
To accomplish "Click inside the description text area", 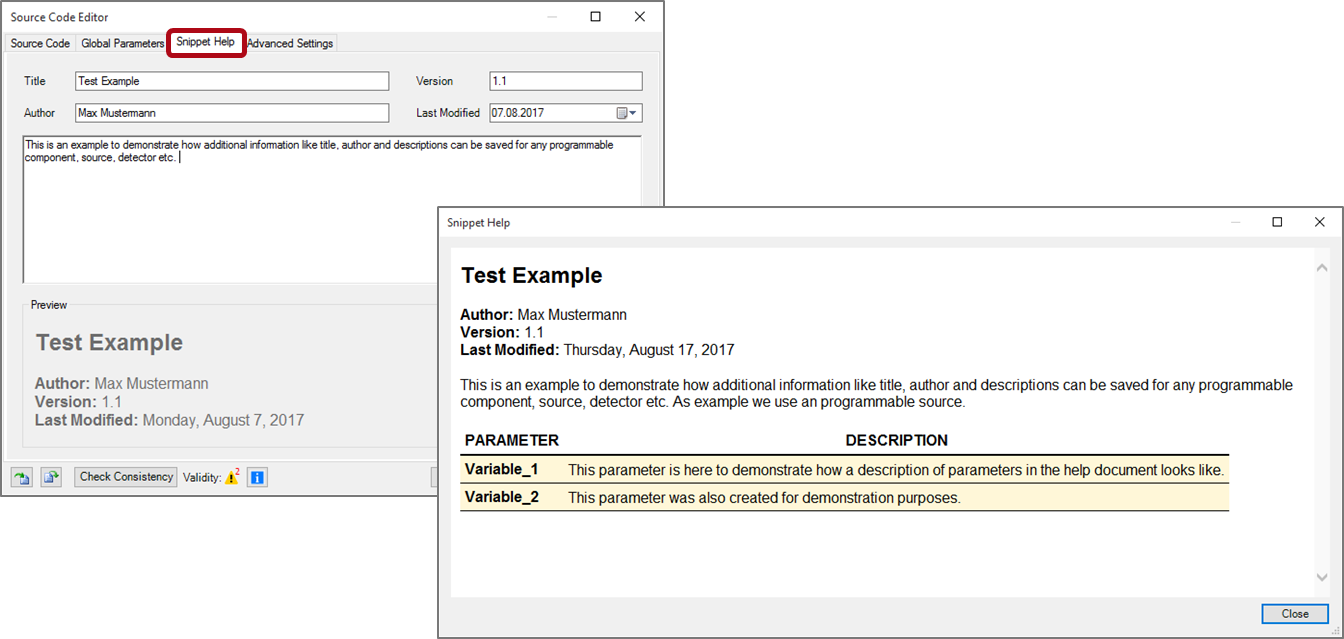I will [x=332, y=210].
